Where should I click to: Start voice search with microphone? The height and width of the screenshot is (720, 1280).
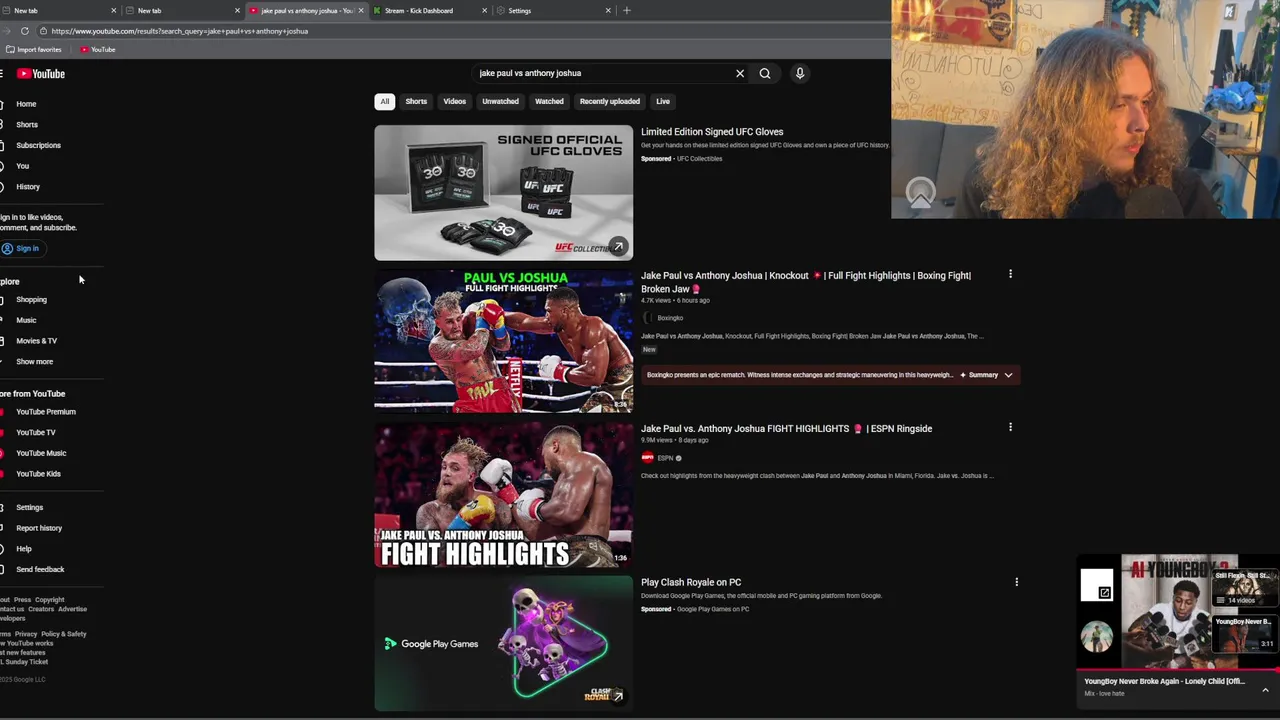tap(800, 73)
